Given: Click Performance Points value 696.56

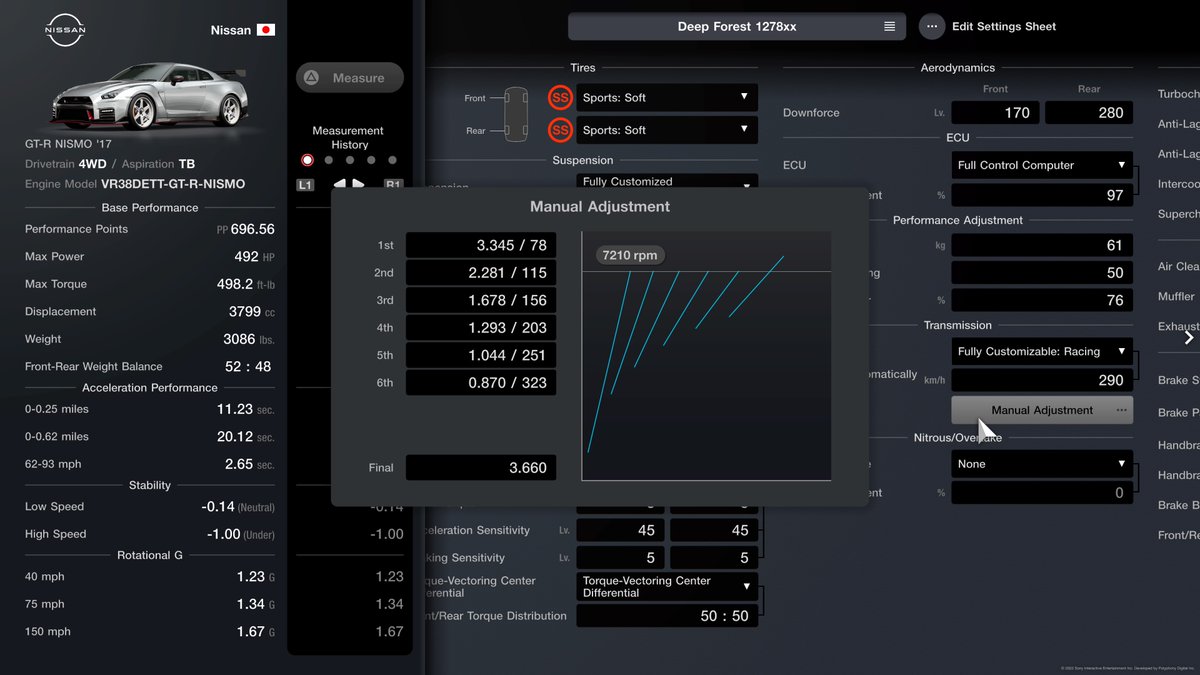Looking at the screenshot, I should [x=252, y=229].
